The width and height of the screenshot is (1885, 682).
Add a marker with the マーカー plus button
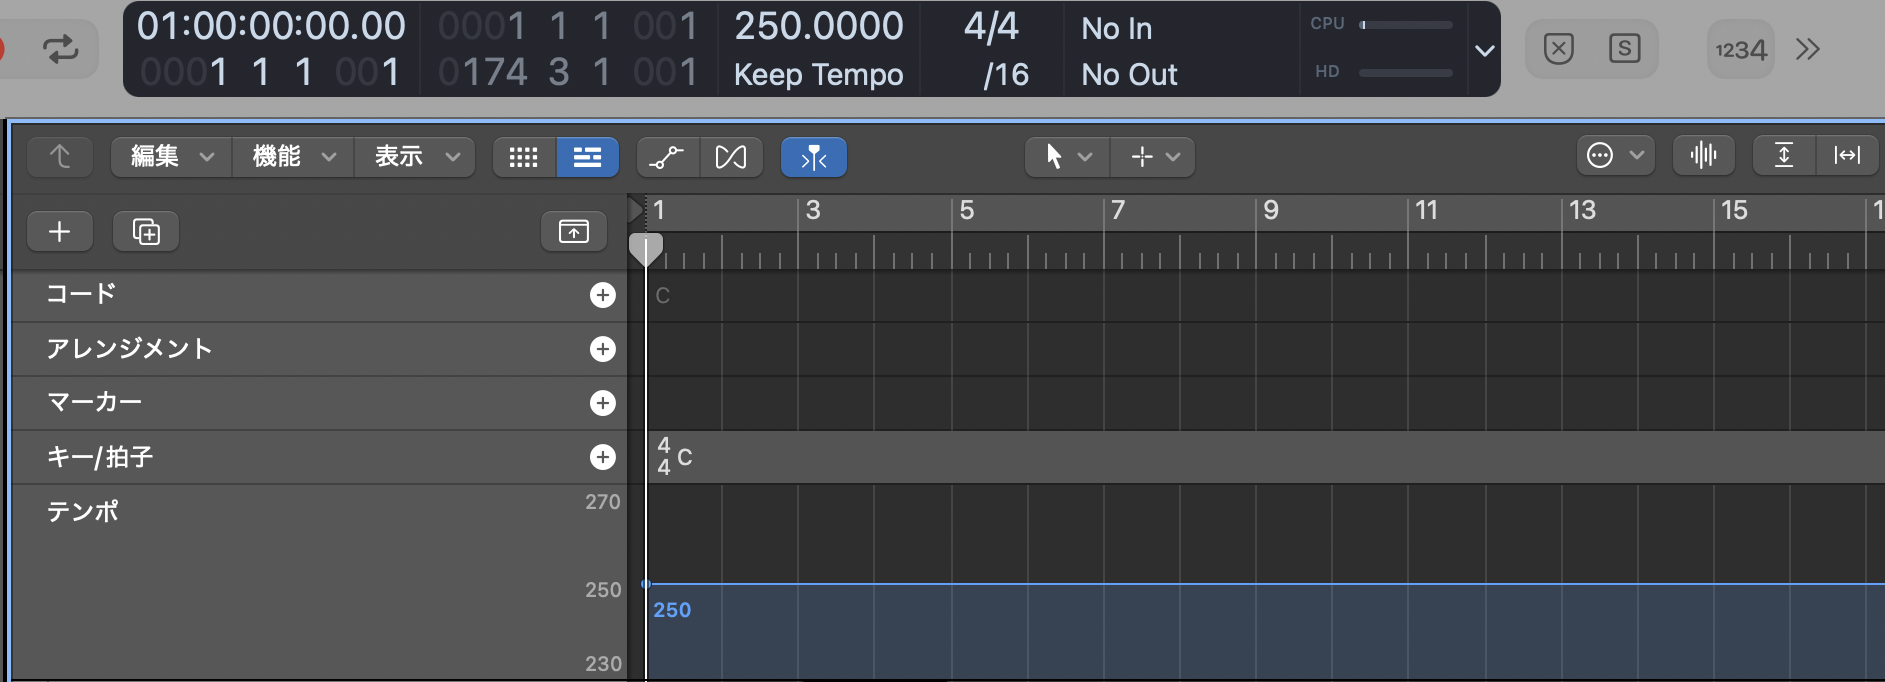pos(602,403)
